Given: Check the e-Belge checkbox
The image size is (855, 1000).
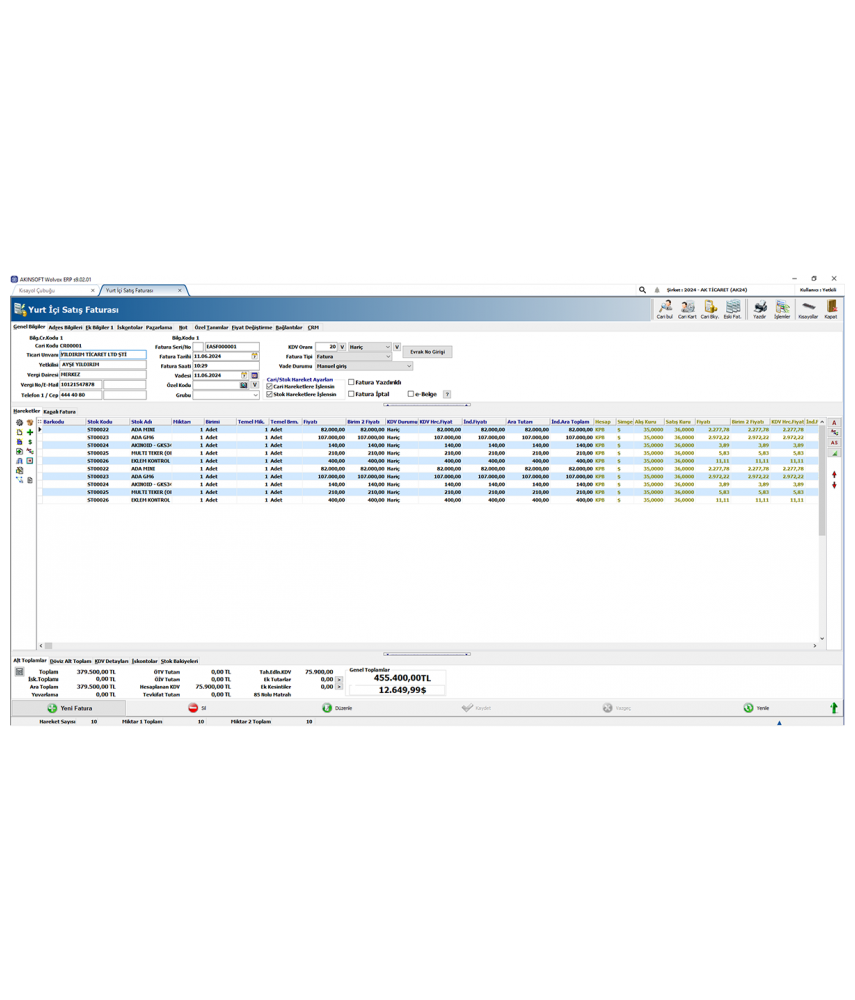Looking at the screenshot, I should pyautogui.click(x=411, y=394).
